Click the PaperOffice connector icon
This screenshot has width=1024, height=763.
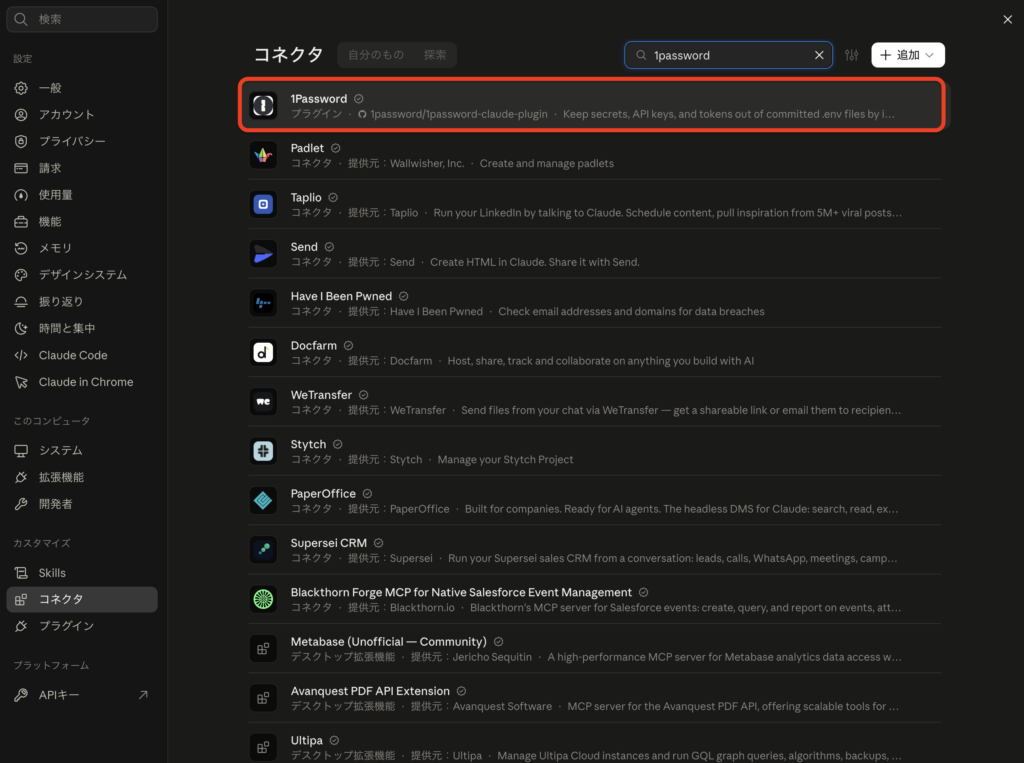[263, 500]
